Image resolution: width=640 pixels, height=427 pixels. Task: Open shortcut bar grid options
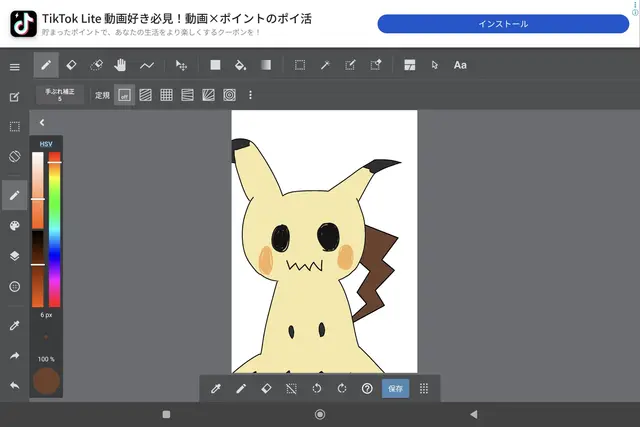click(424, 389)
